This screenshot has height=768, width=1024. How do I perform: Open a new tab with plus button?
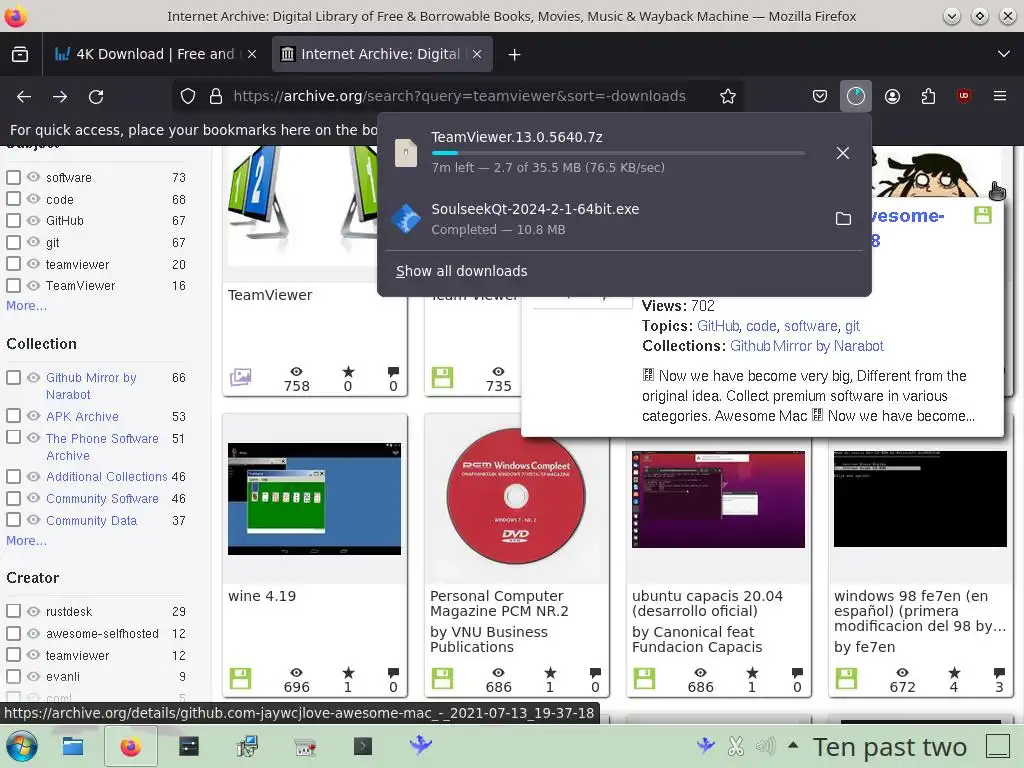pyautogui.click(x=514, y=54)
